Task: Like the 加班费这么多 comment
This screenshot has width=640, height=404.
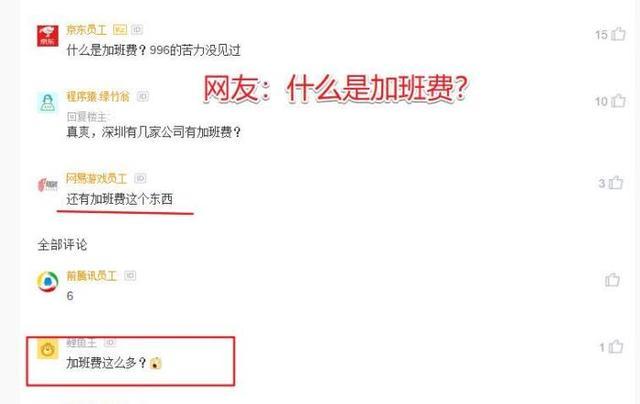Action: 616,347
